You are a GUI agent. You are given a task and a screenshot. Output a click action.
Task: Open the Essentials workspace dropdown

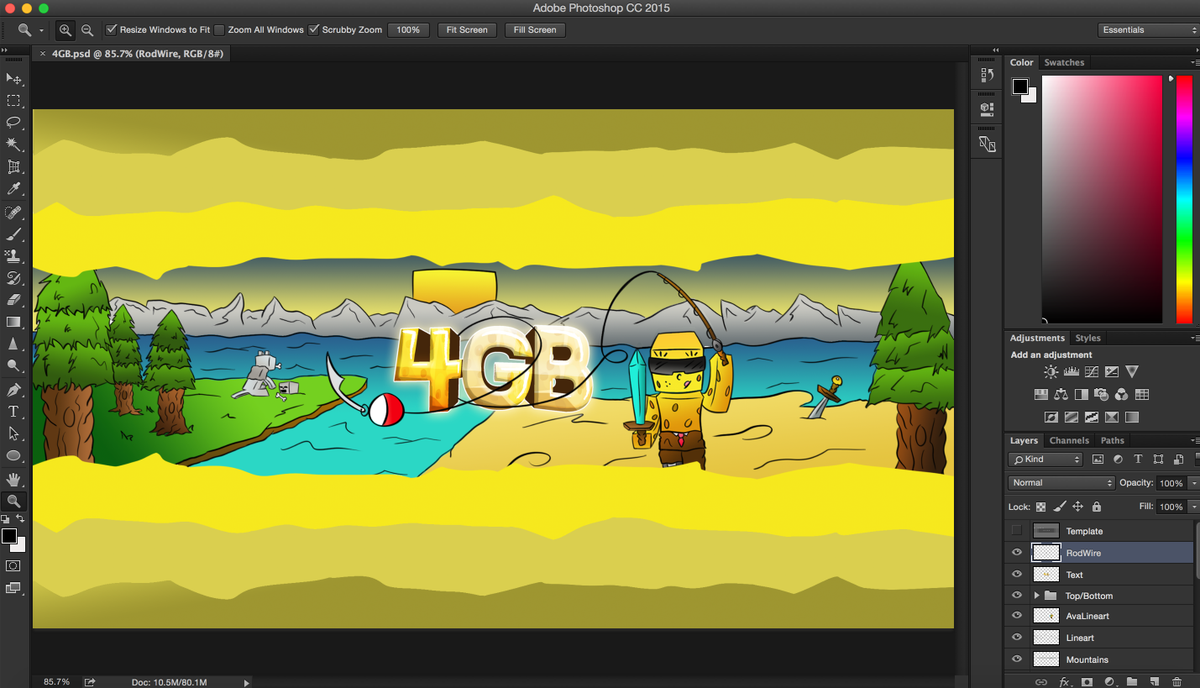click(1147, 30)
